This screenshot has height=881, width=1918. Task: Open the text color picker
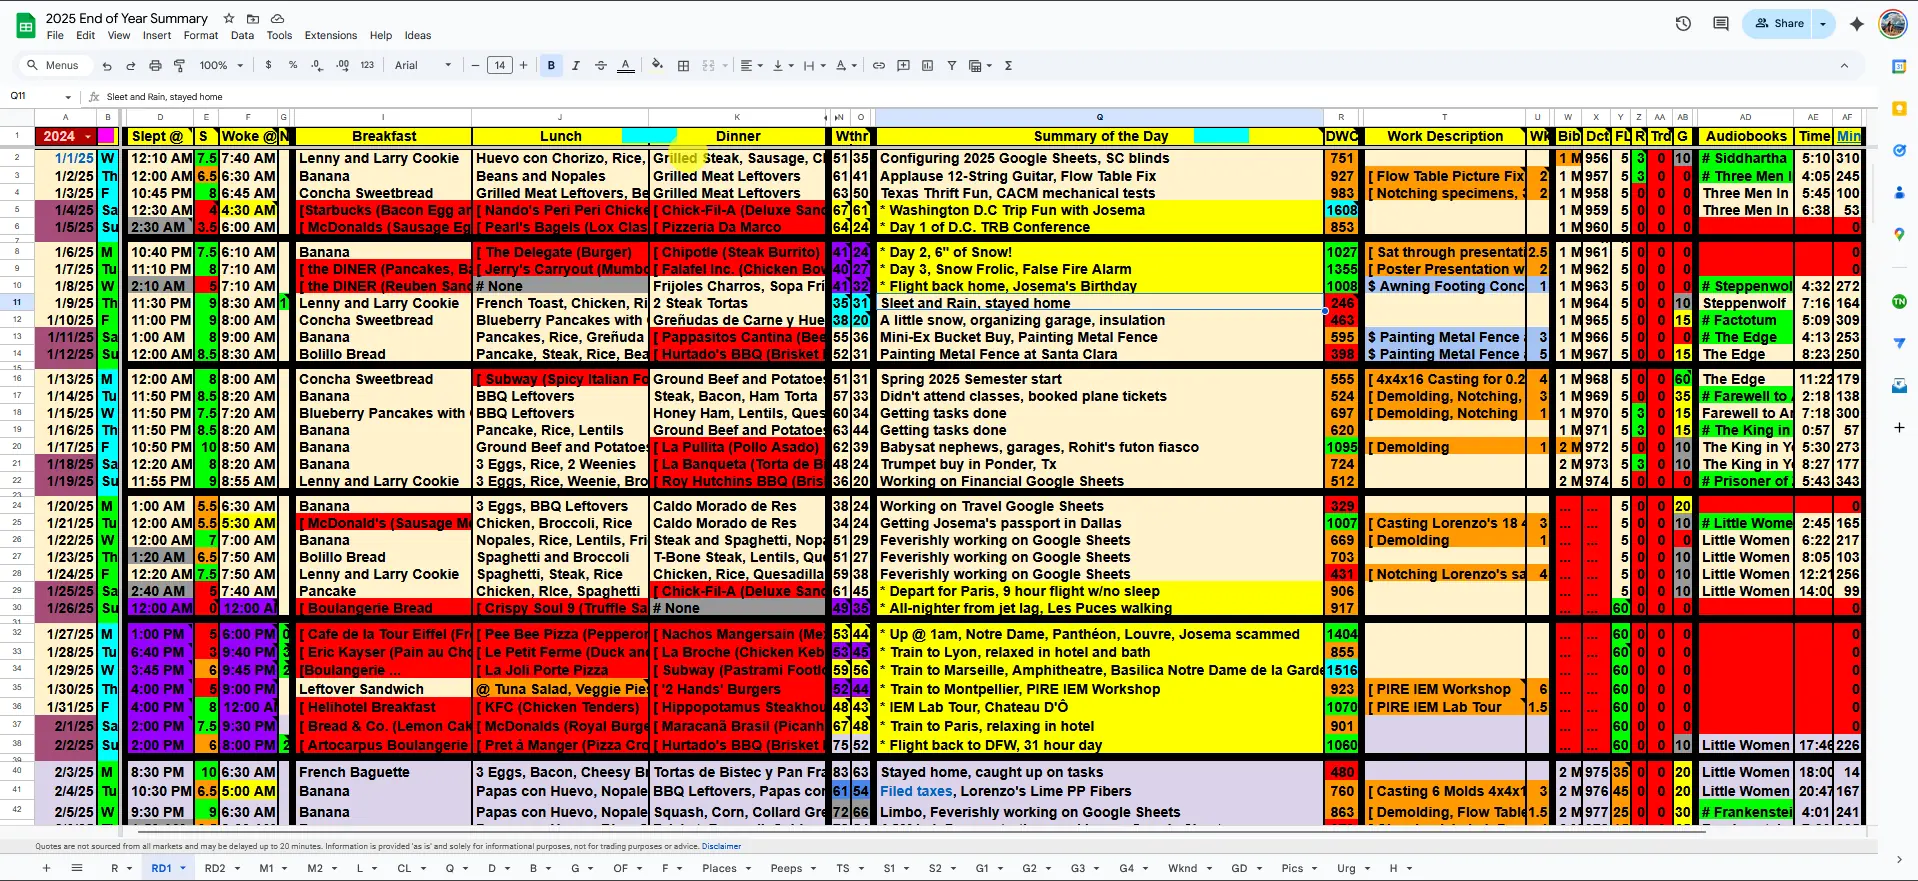coord(626,66)
